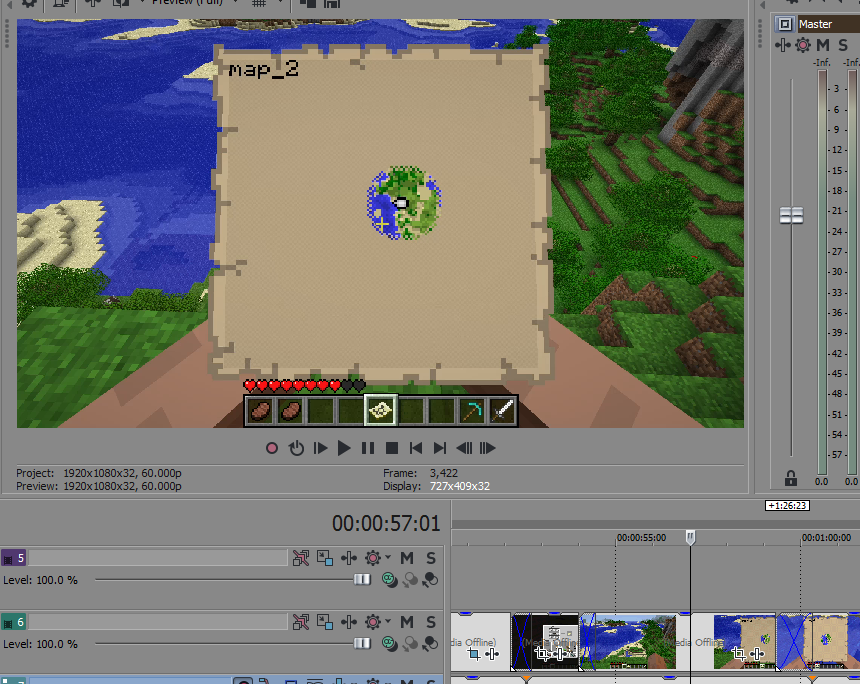Open Track Motion for track 6
The width and height of the screenshot is (860, 684).
(325, 622)
